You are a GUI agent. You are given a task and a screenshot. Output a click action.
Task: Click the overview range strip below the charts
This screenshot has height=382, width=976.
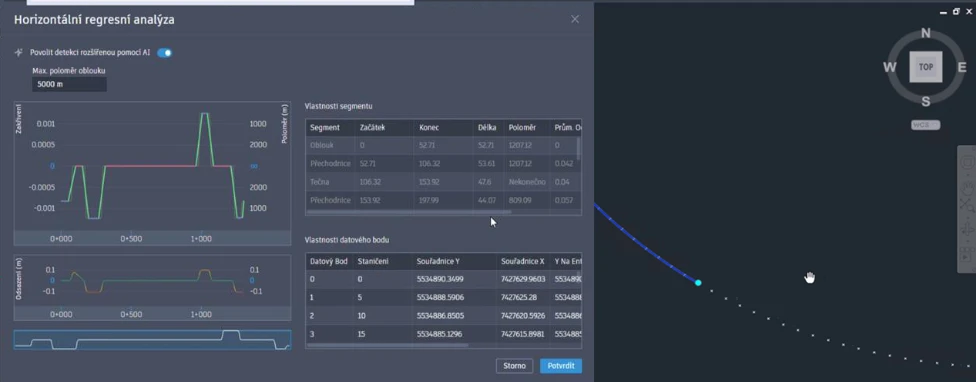click(152, 340)
